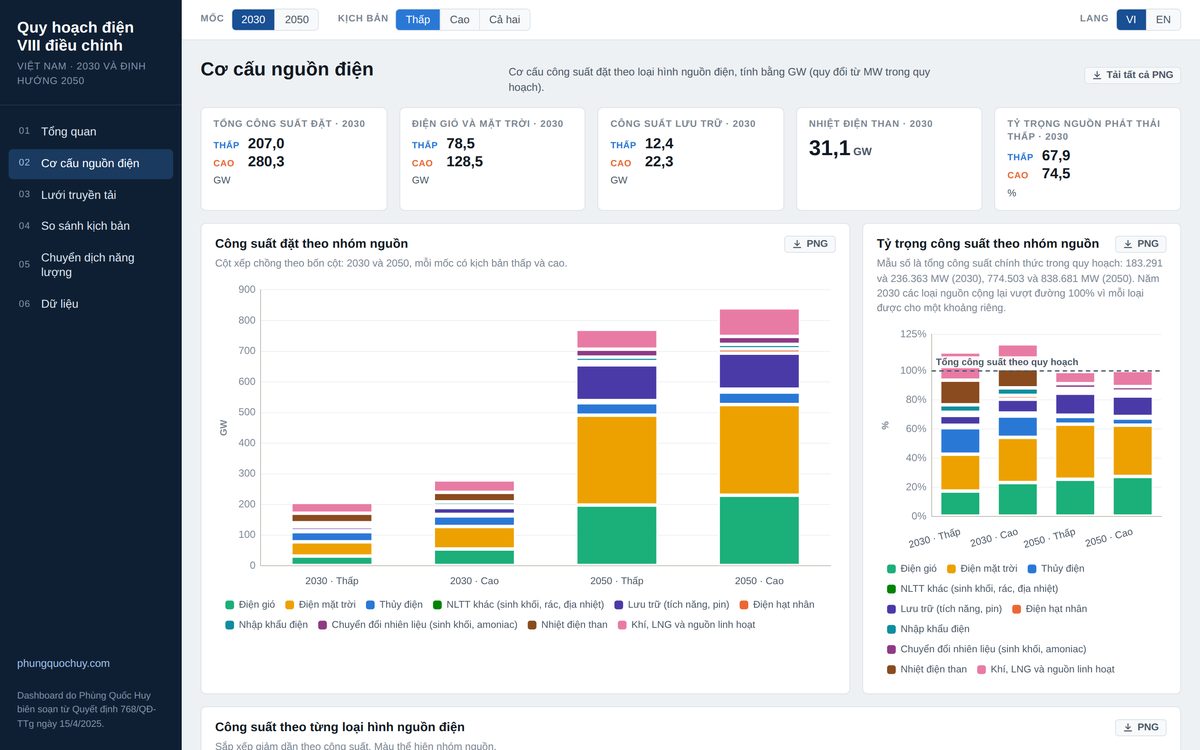Toggle Thủy điện legend in main chart
The image size is (1200, 750).
394,605
